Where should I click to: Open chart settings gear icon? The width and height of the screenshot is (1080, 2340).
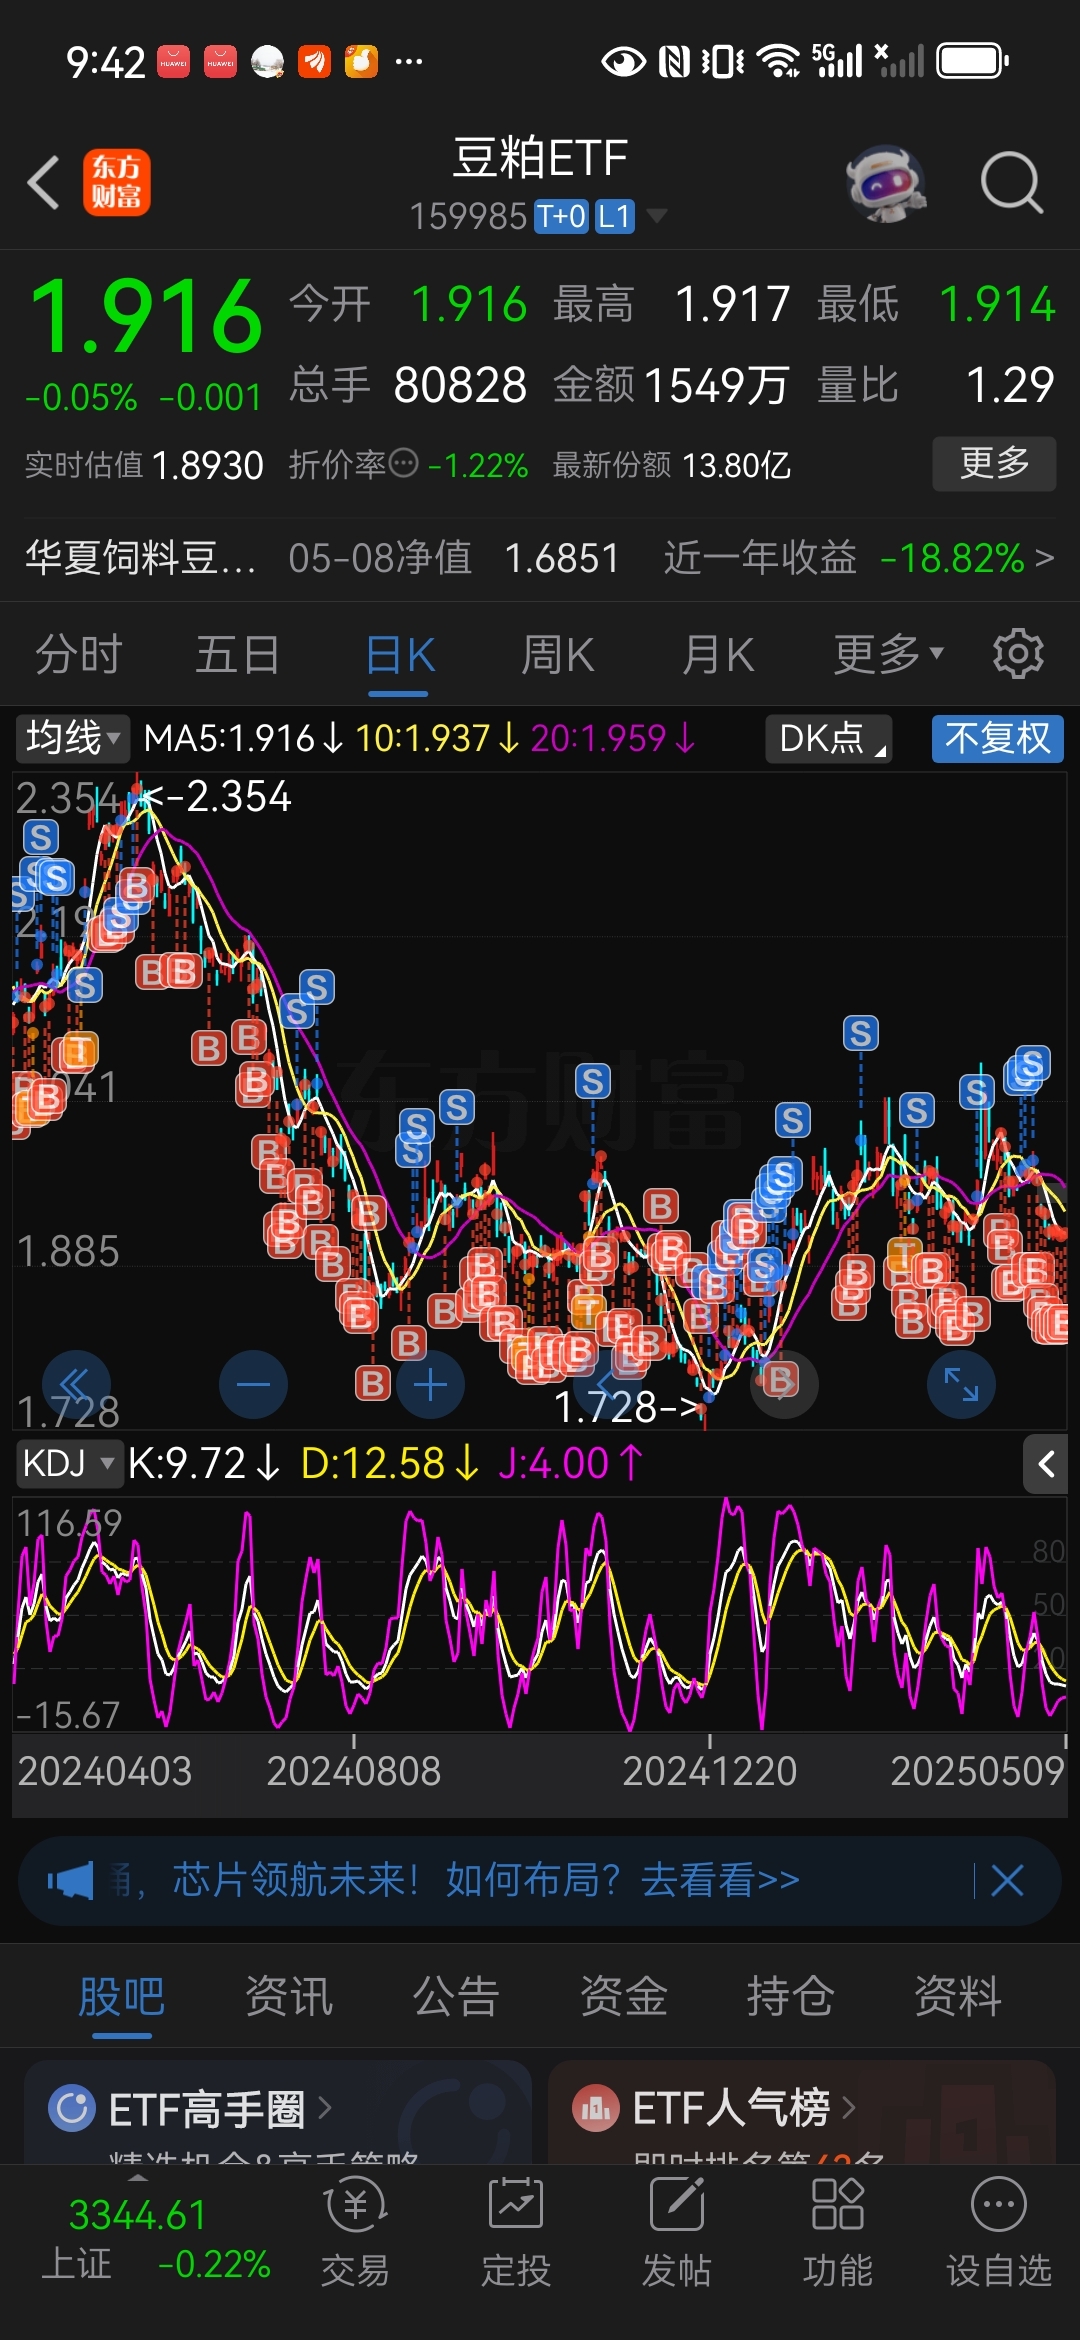[x=1018, y=654]
